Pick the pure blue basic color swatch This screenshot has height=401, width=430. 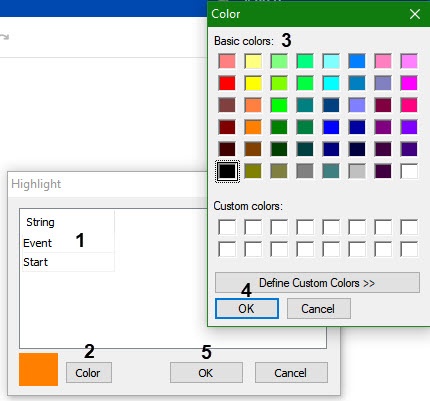pos(331,127)
